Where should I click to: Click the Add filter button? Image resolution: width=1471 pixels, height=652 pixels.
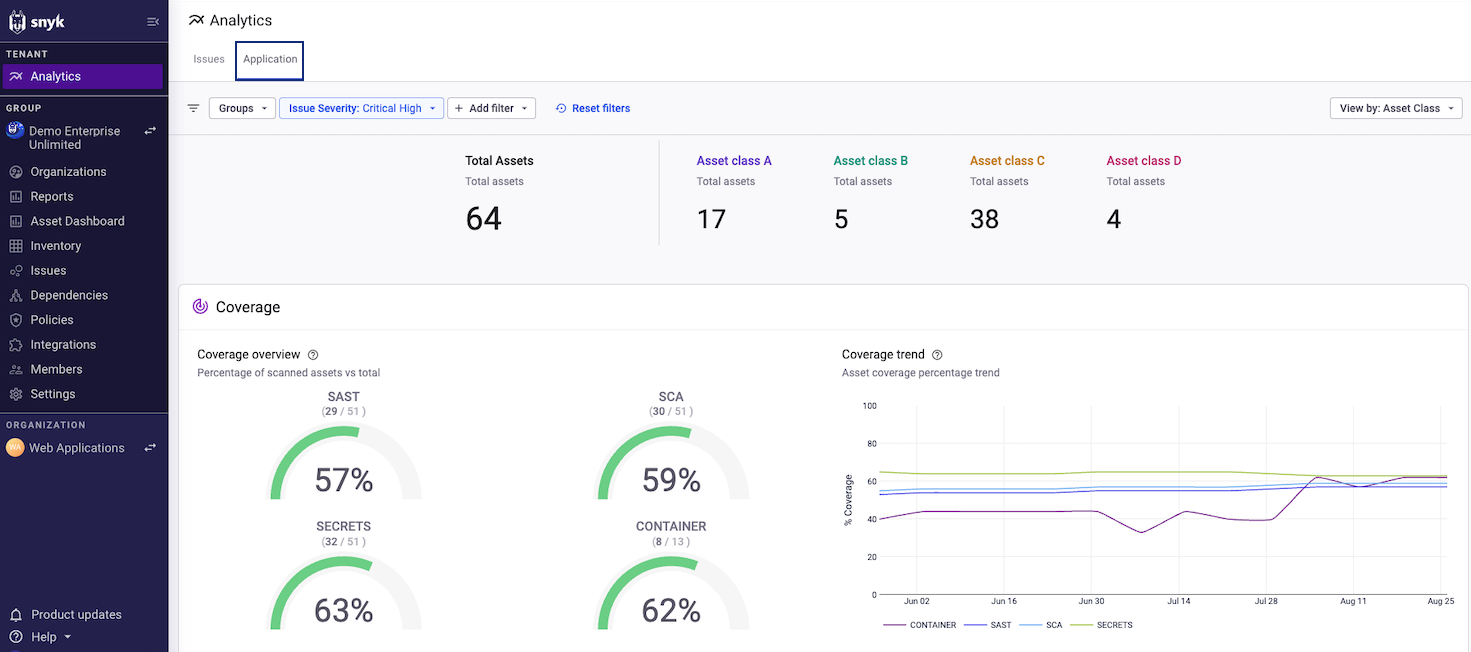491,108
